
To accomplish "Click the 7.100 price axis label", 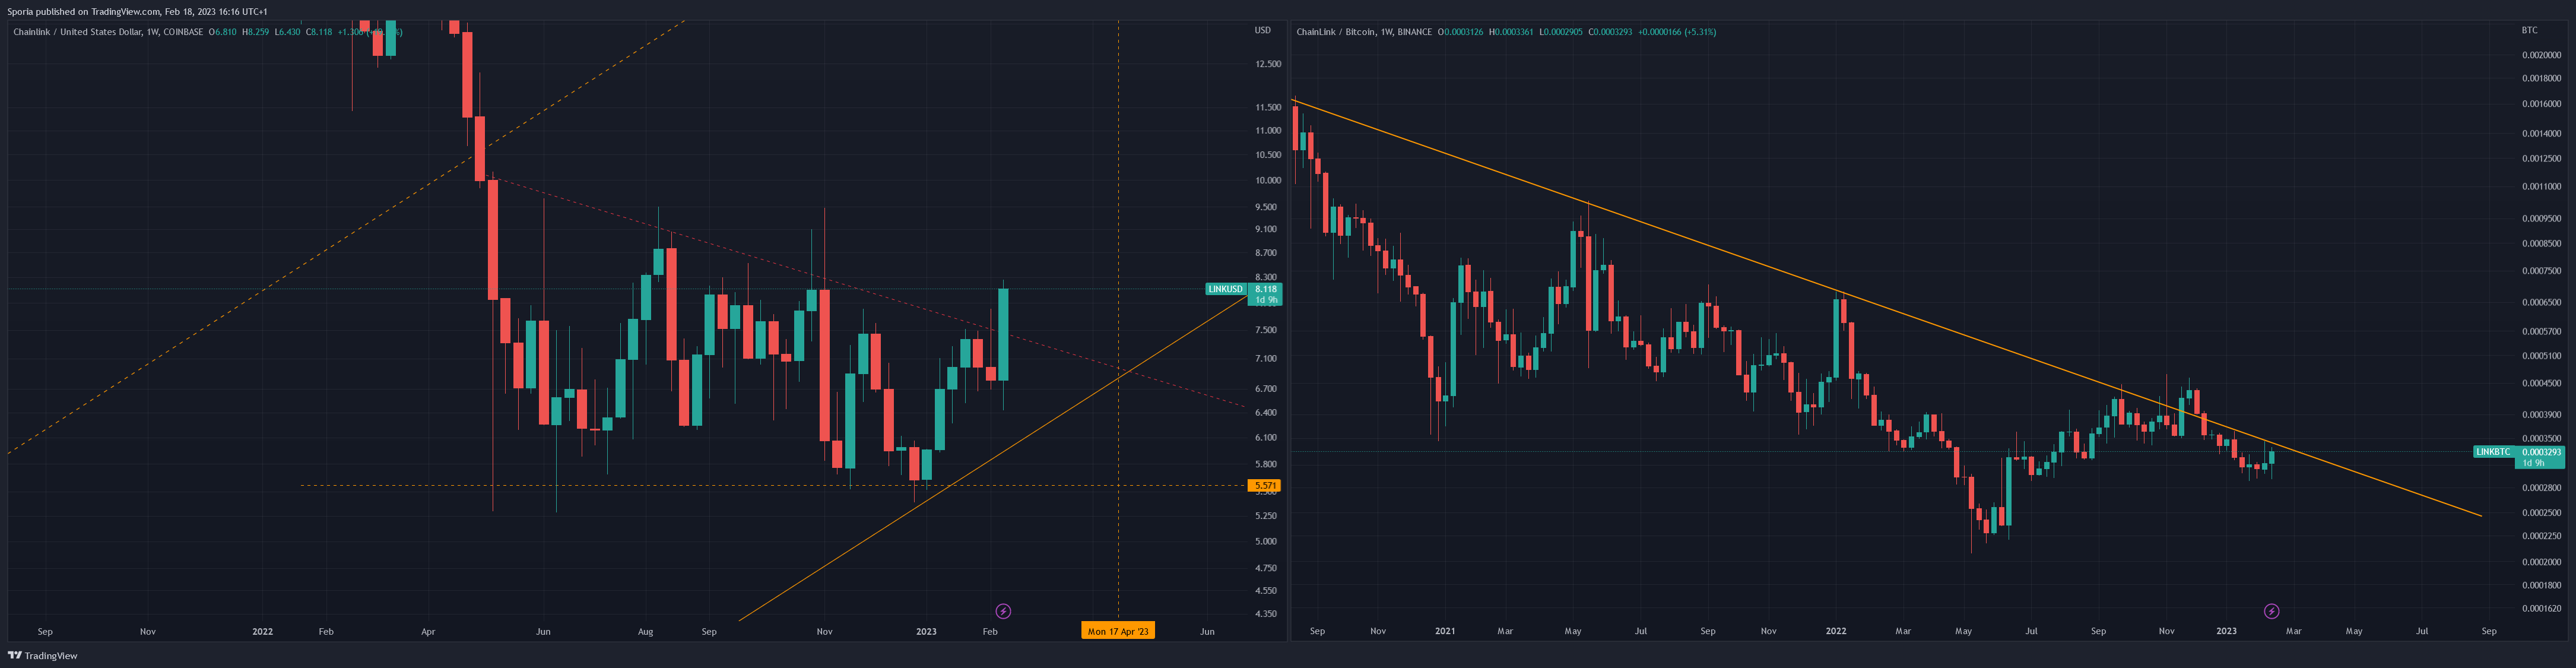I will (1266, 359).
